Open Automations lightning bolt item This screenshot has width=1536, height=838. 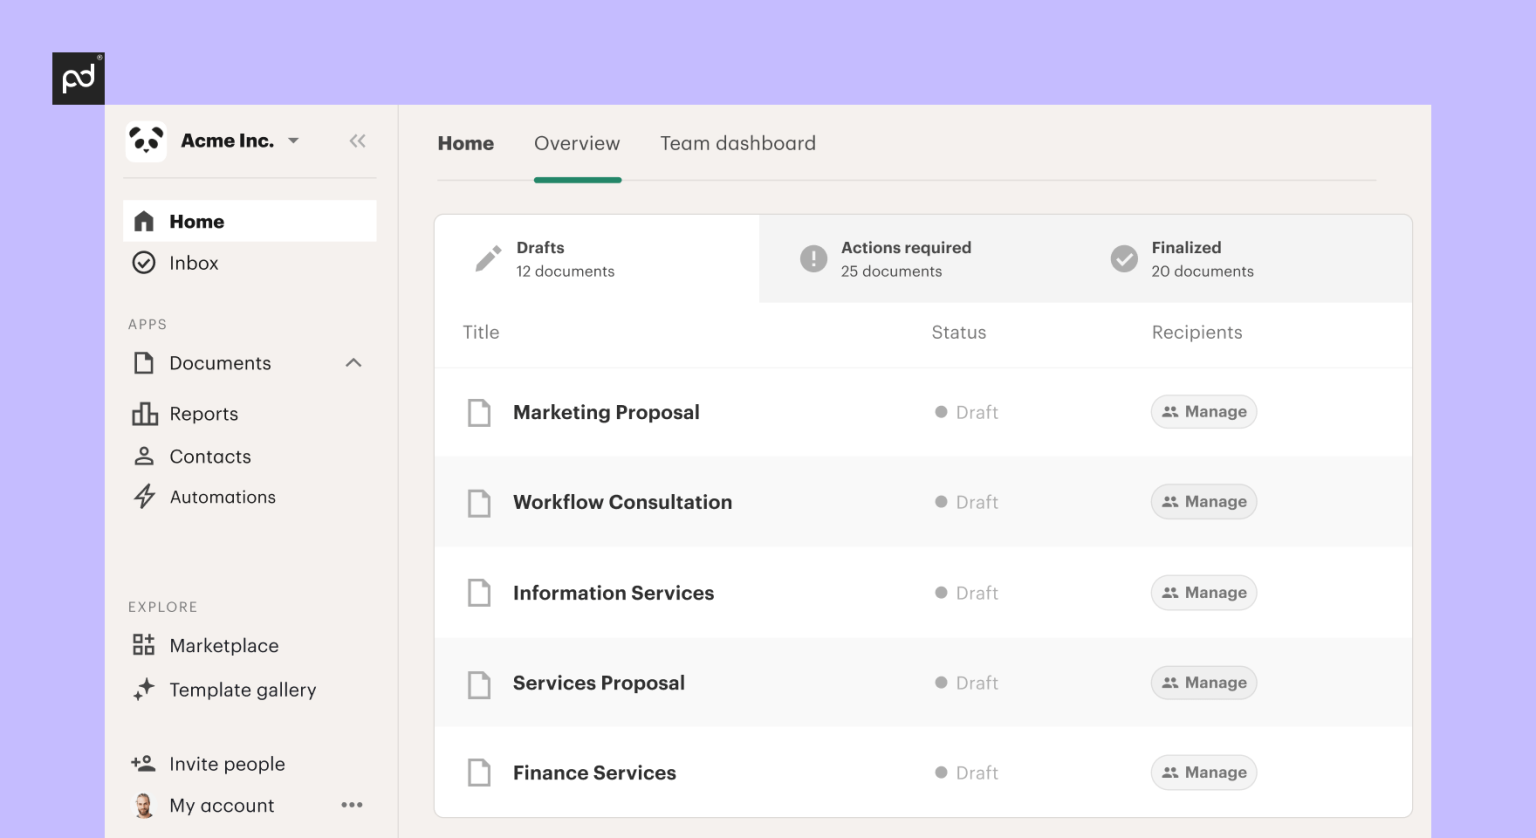click(x=146, y=497)
